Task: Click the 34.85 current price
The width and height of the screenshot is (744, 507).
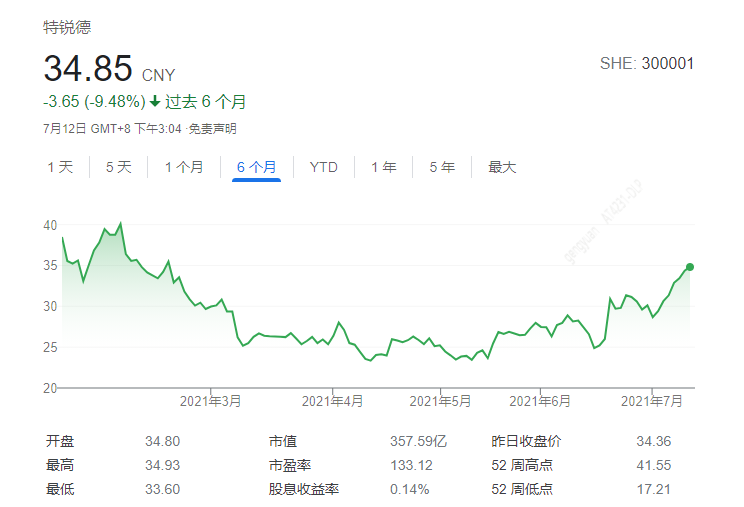Action: (88, 69)
